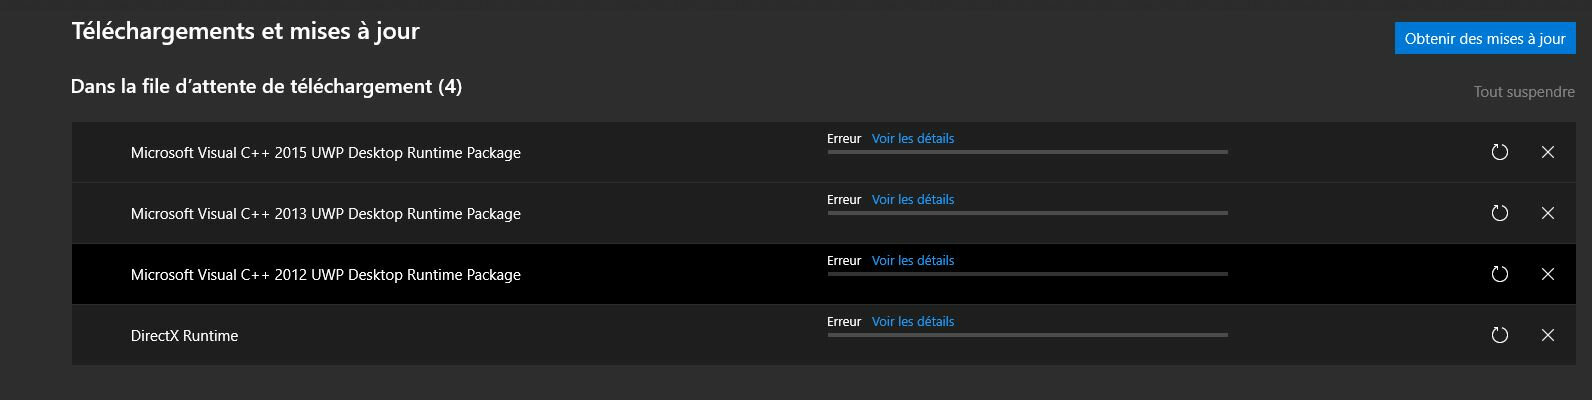
Task: Retry download of Visual C++ 2013 Runtime Package
Action: (1499, 213)
